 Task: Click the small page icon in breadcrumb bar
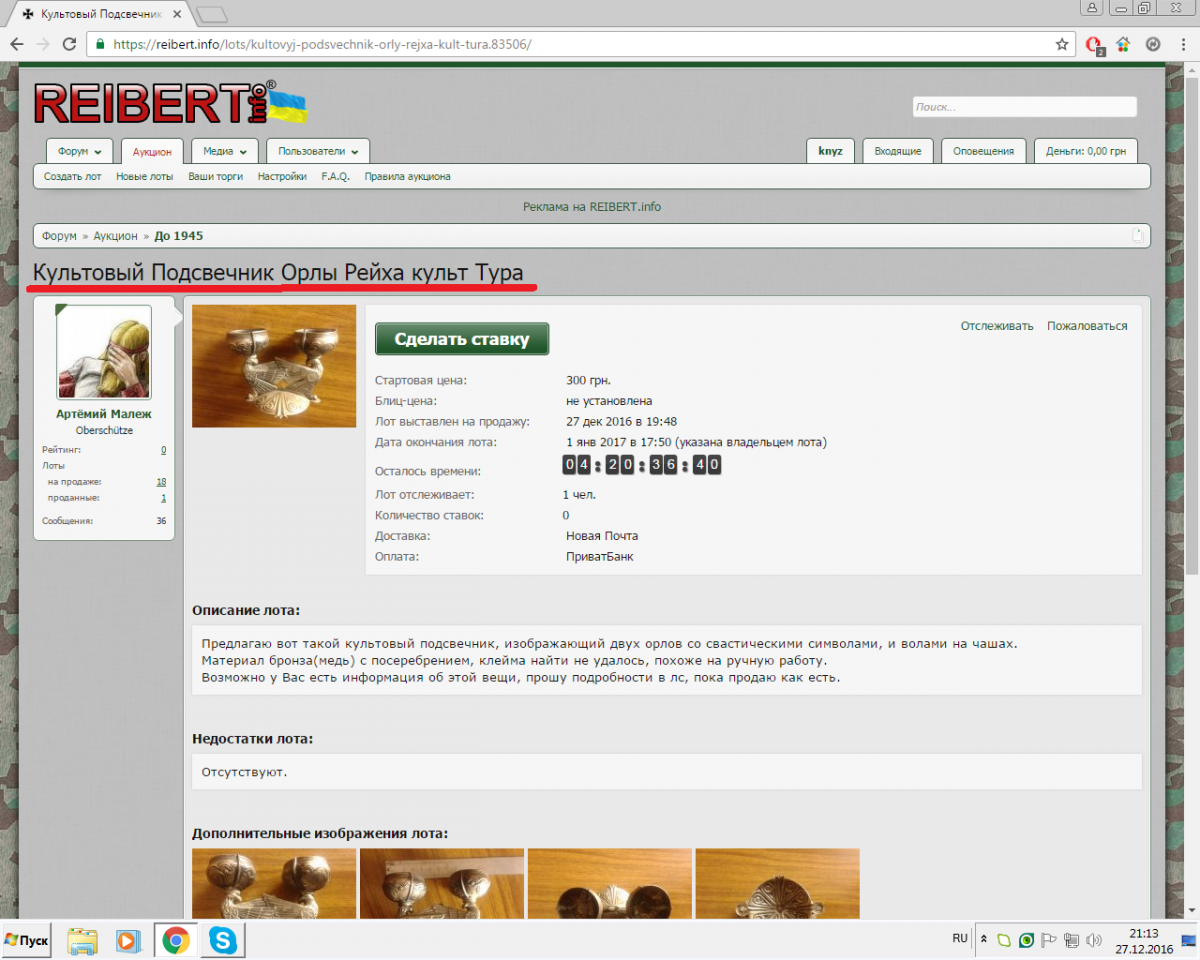(1137, 236)
